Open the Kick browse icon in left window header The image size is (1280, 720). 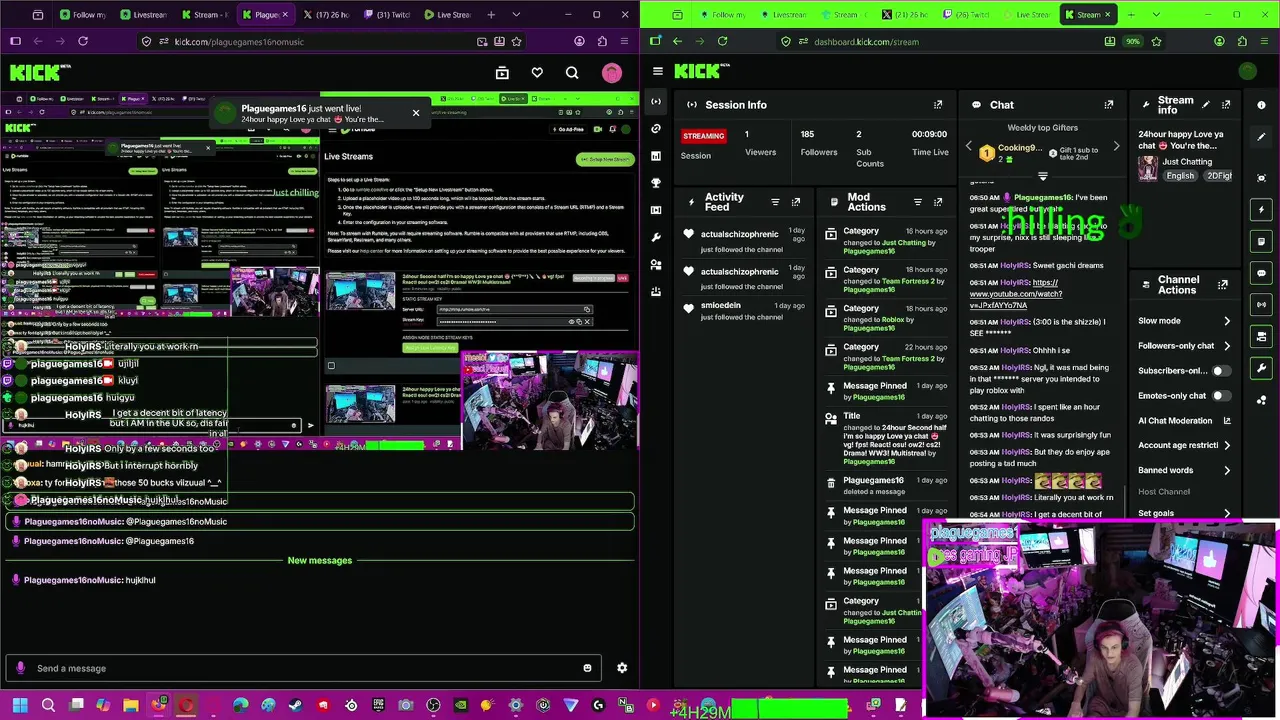tap(502, 72)
